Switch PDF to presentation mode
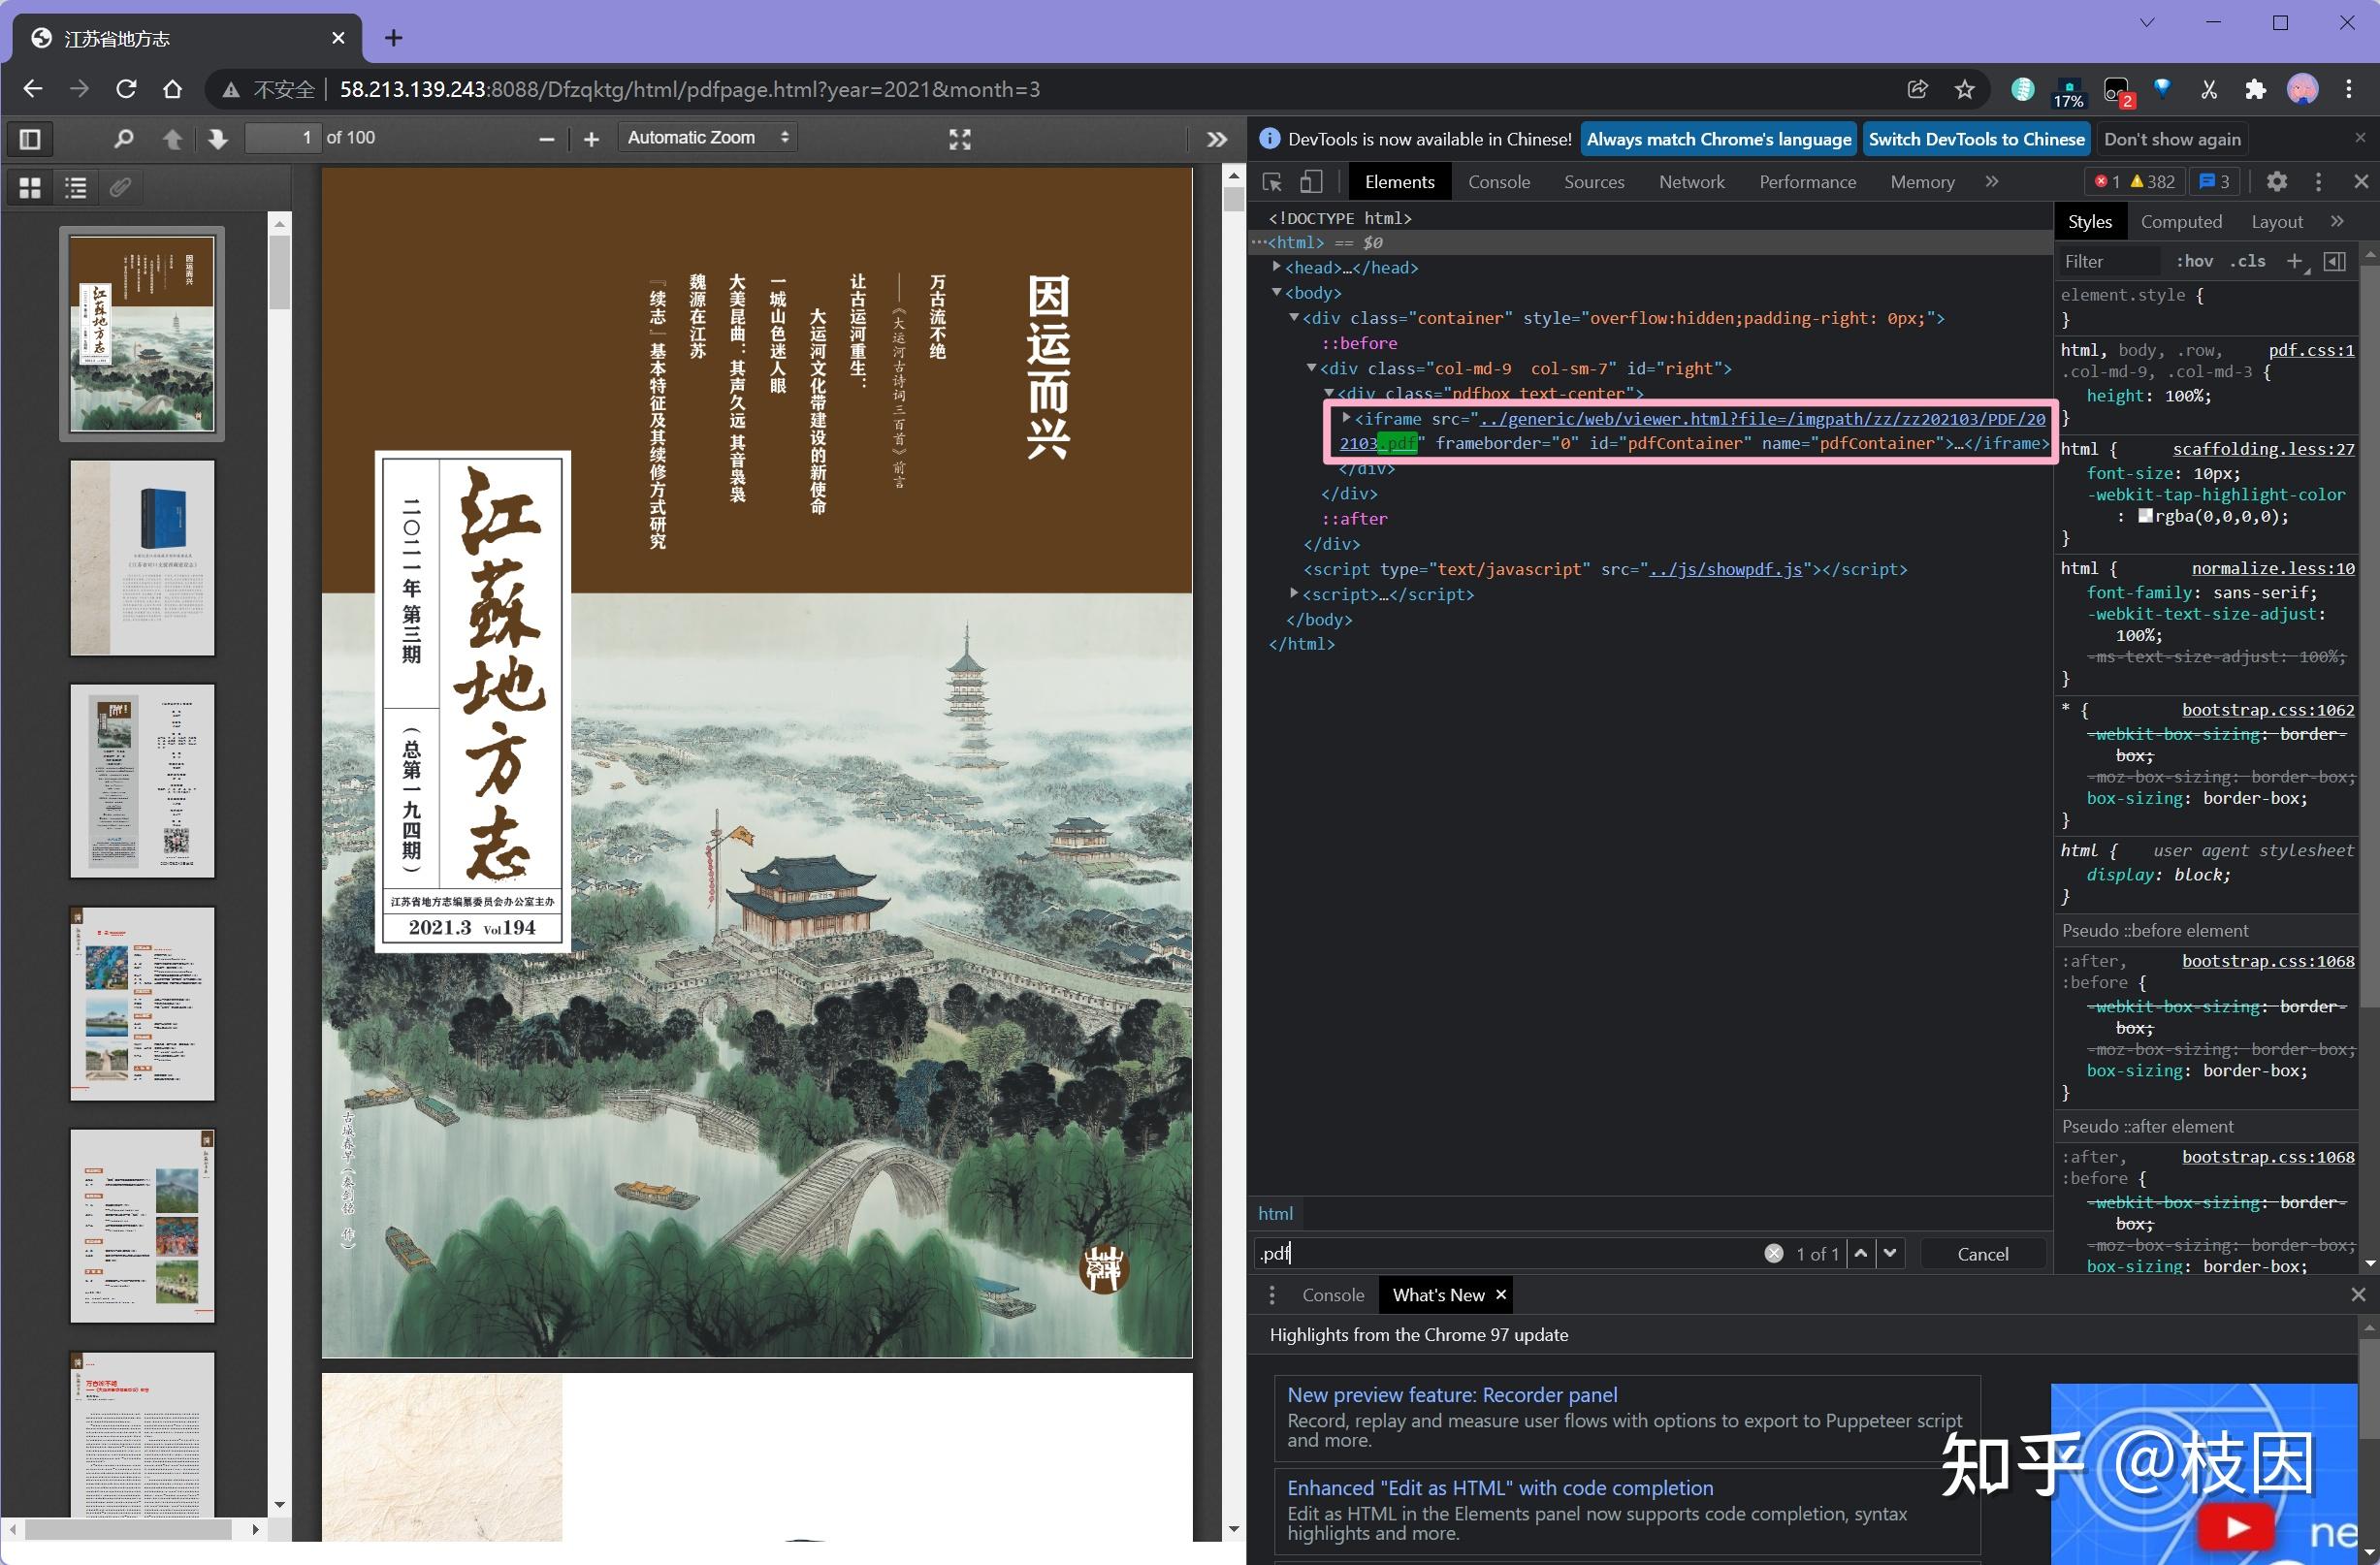The height and width of the screenshot is (1565, 2380). click(960, 139)
